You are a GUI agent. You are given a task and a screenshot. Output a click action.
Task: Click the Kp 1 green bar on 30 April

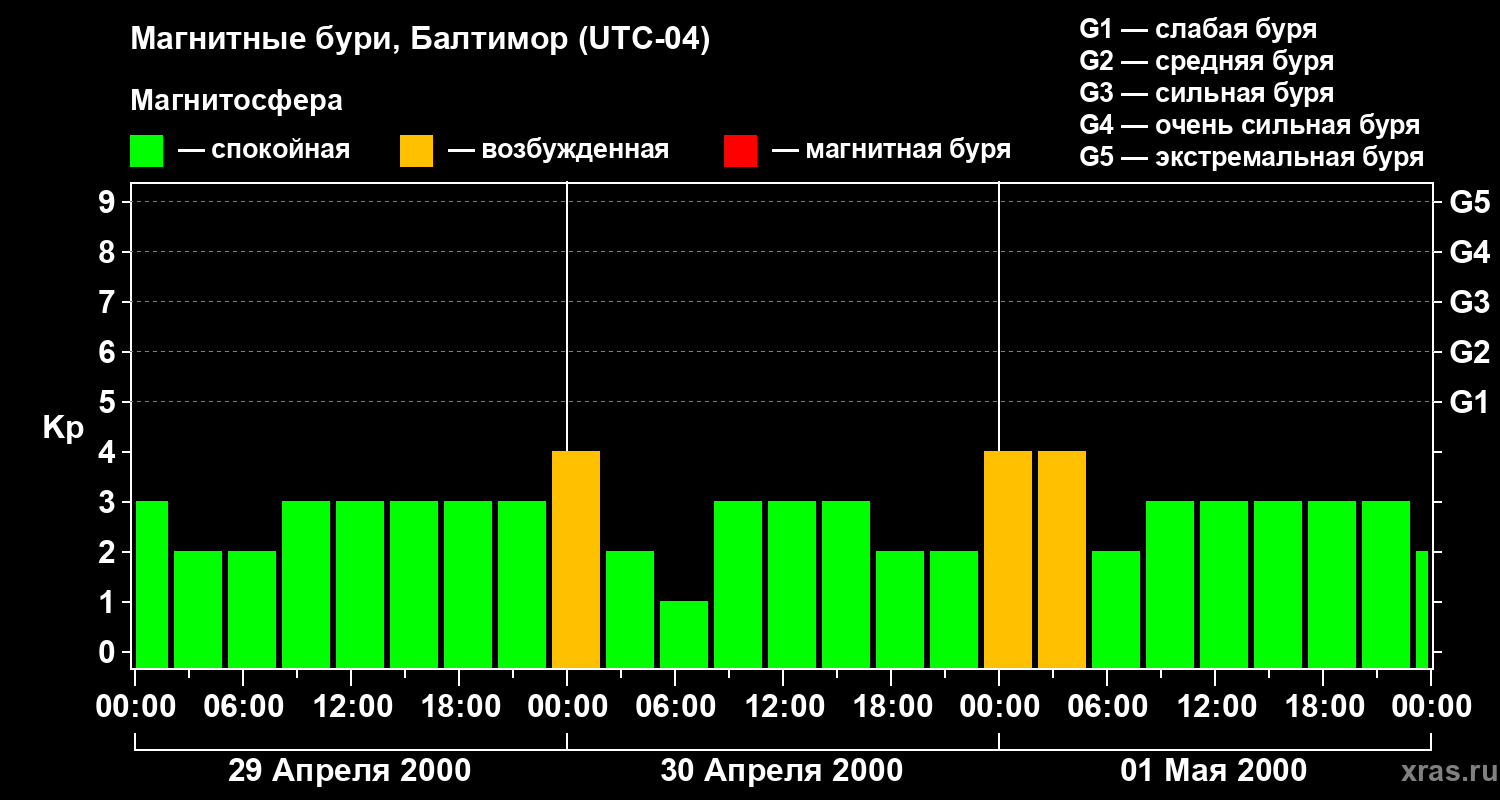coord(684,635)
